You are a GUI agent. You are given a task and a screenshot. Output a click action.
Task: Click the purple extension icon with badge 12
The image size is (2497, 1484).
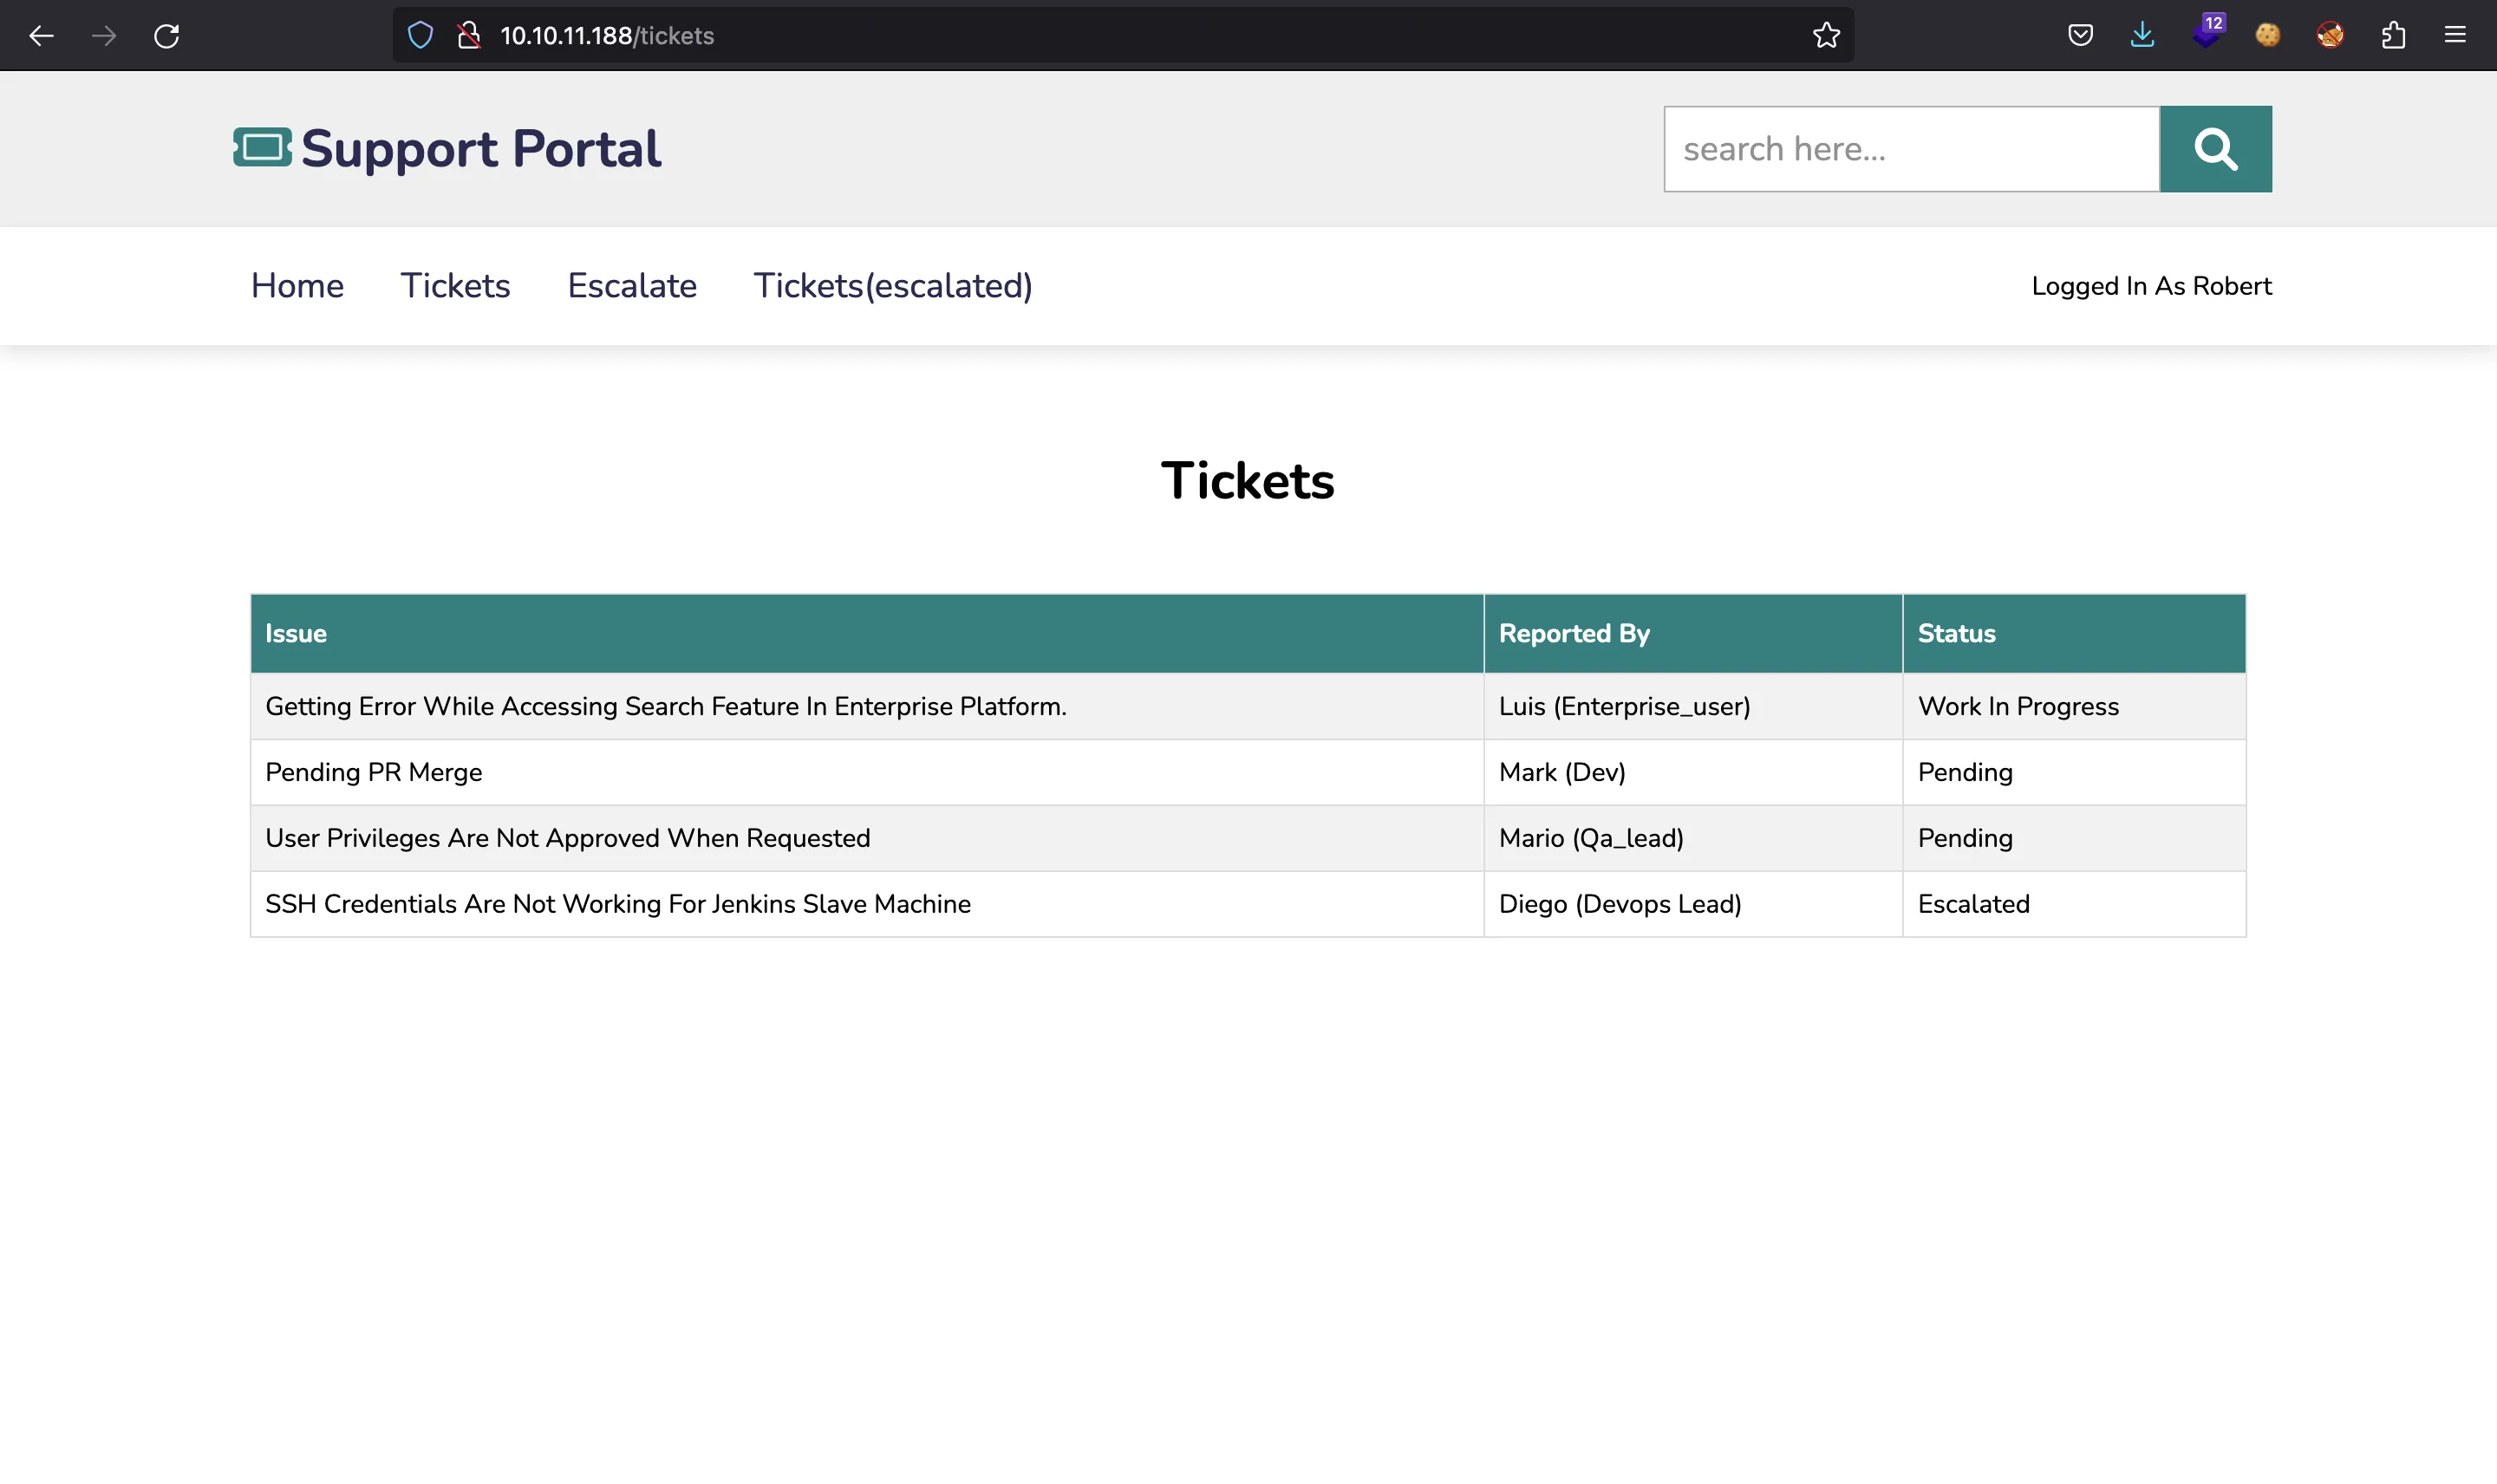(2208, 31)
